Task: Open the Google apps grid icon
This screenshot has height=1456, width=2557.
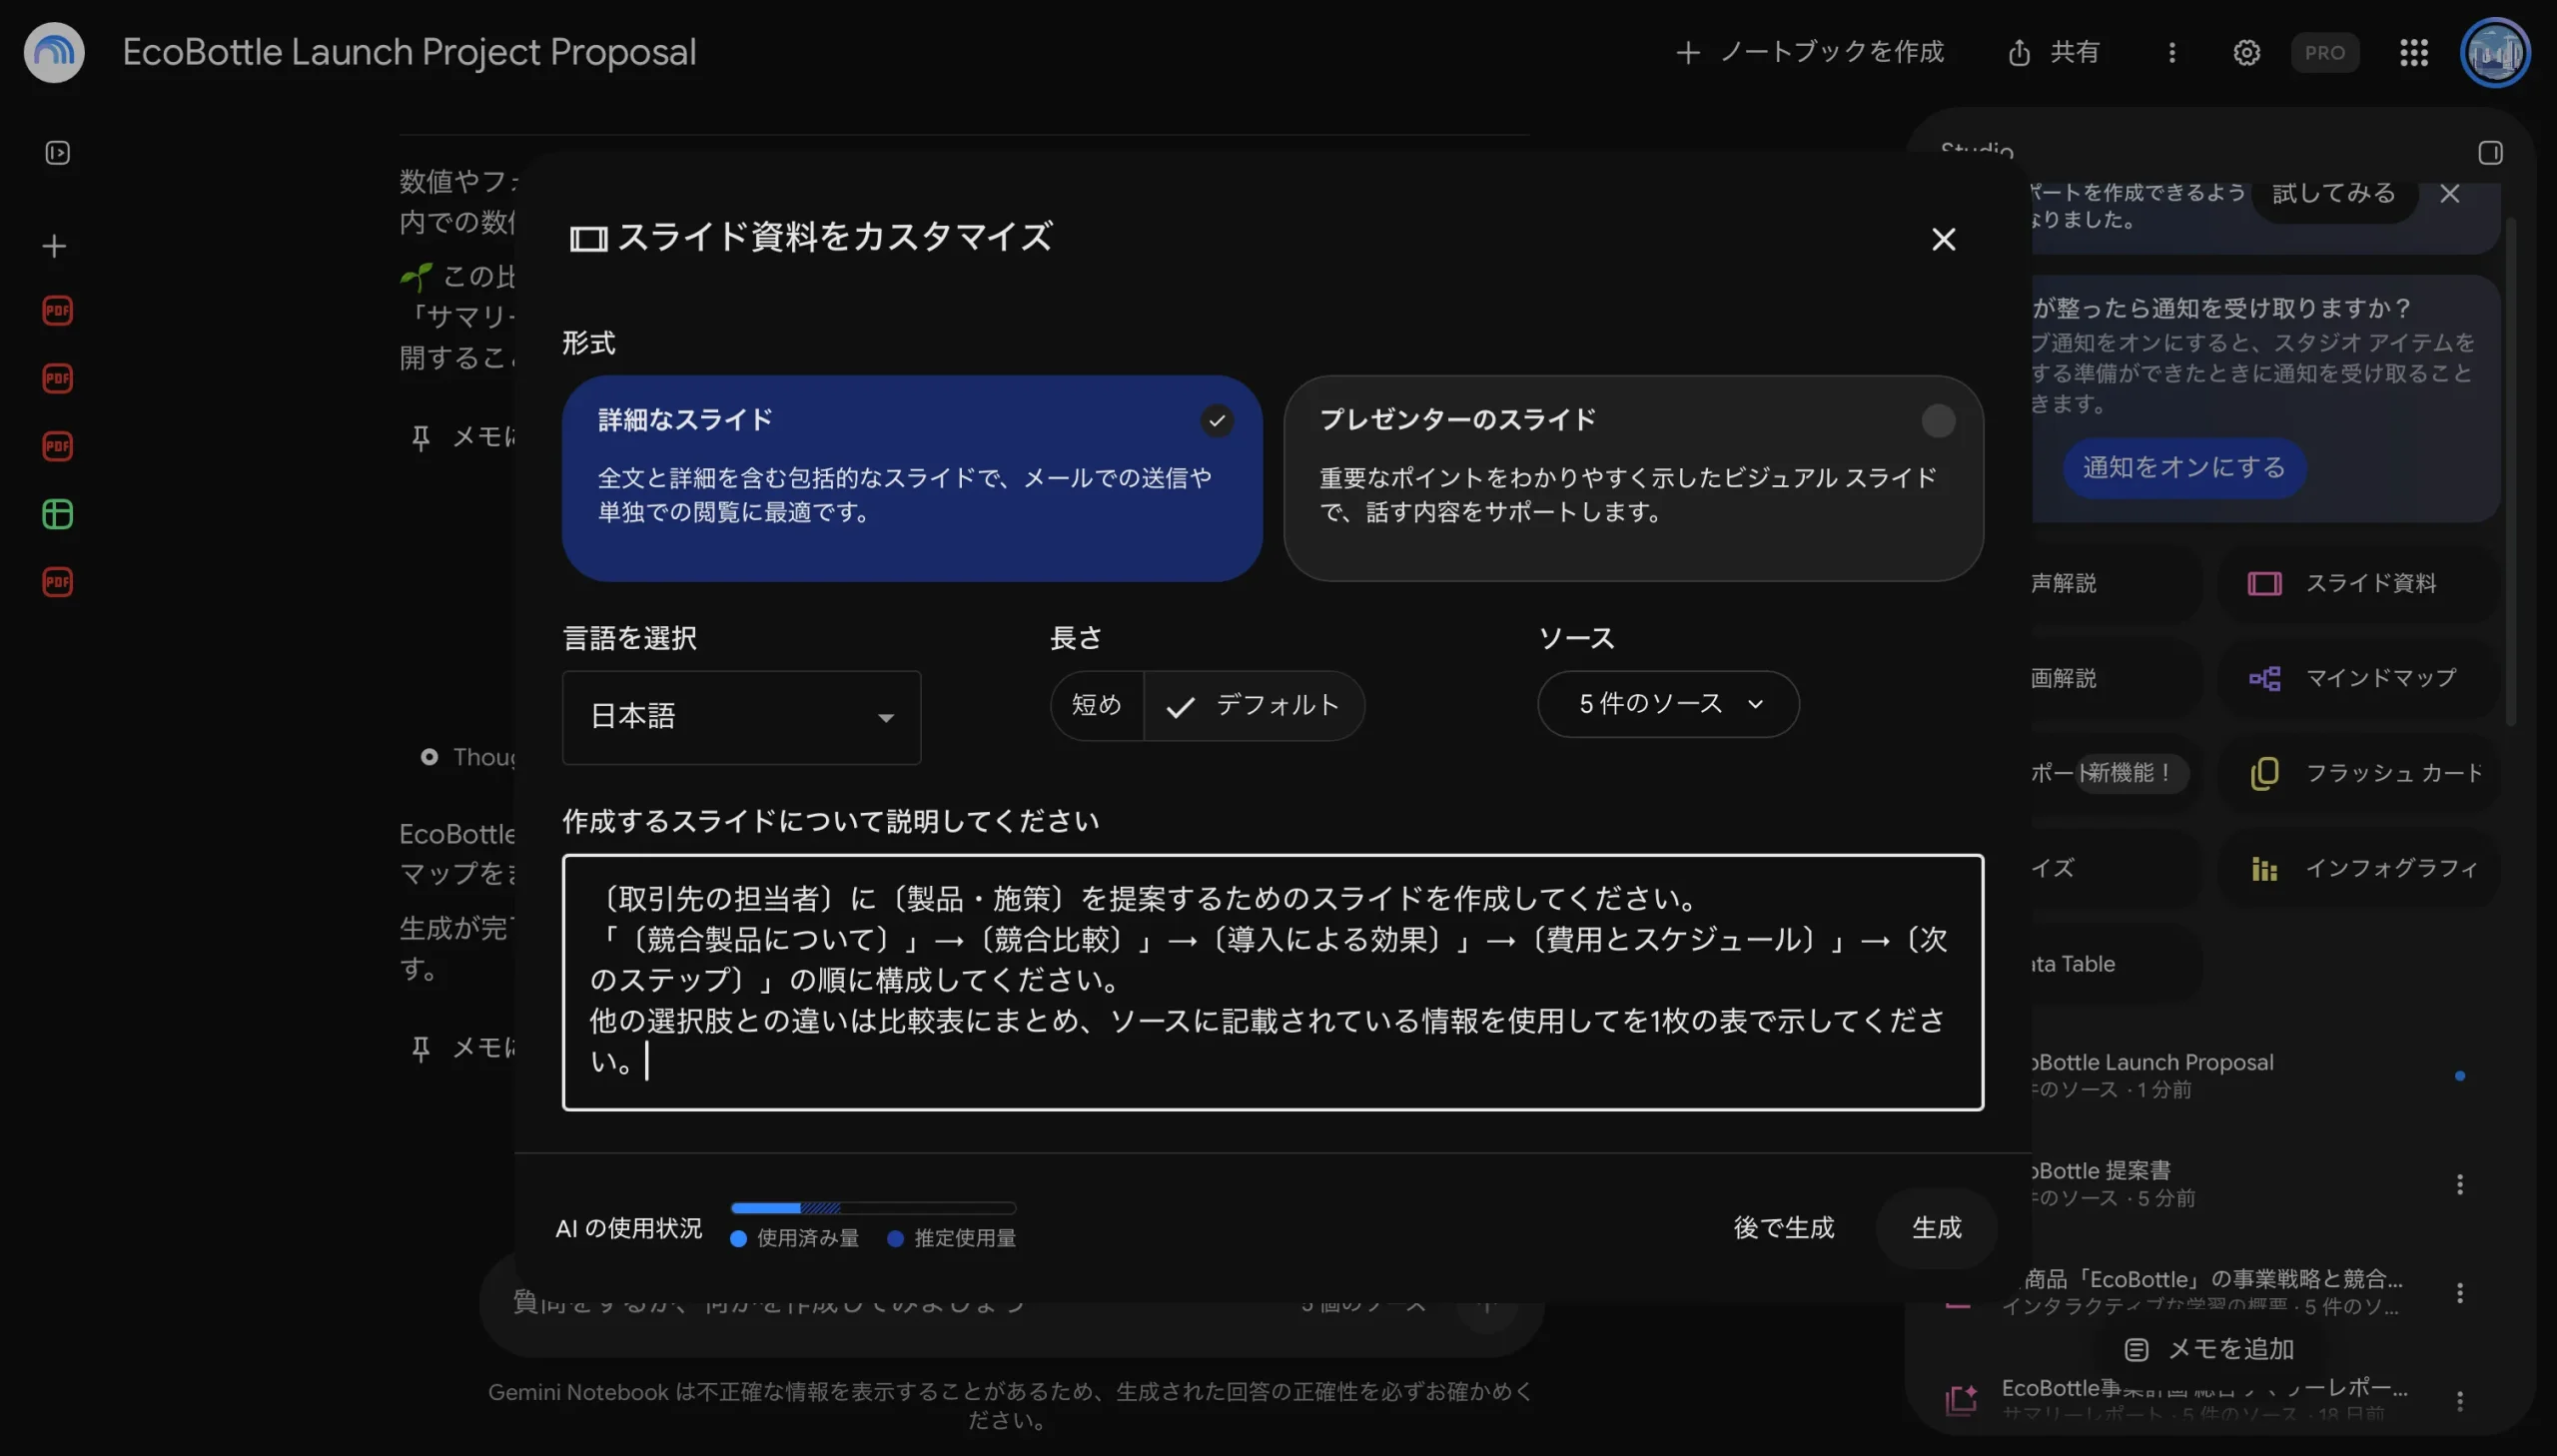Action: [x=2413, y=52]
